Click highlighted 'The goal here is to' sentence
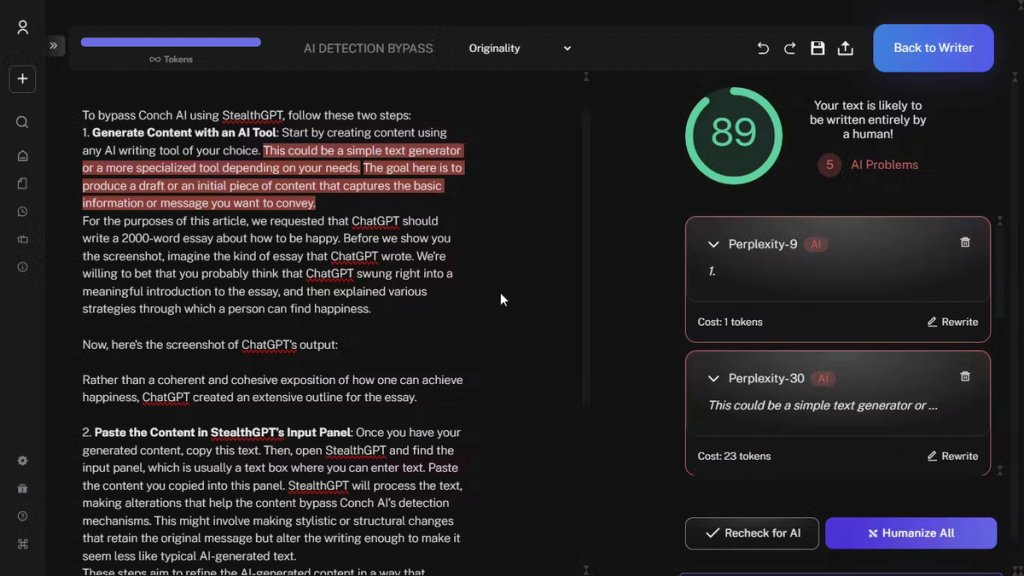Viewport: 1024px width, 576px height. point(272,185)
